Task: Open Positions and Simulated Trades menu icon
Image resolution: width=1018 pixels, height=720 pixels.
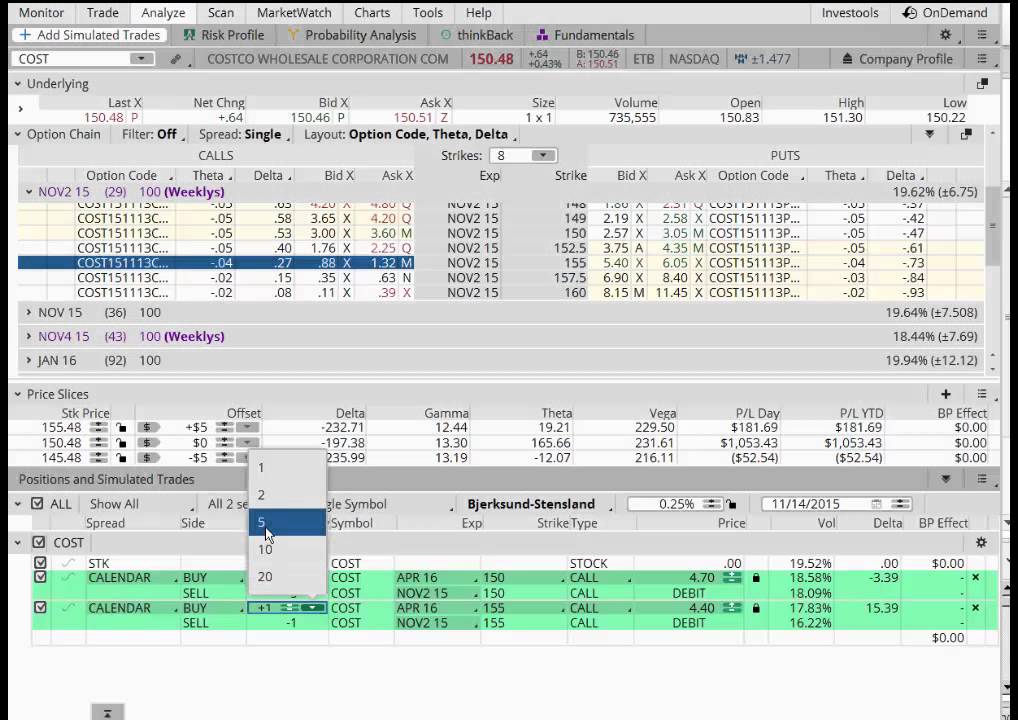Action: coord(982,479)
